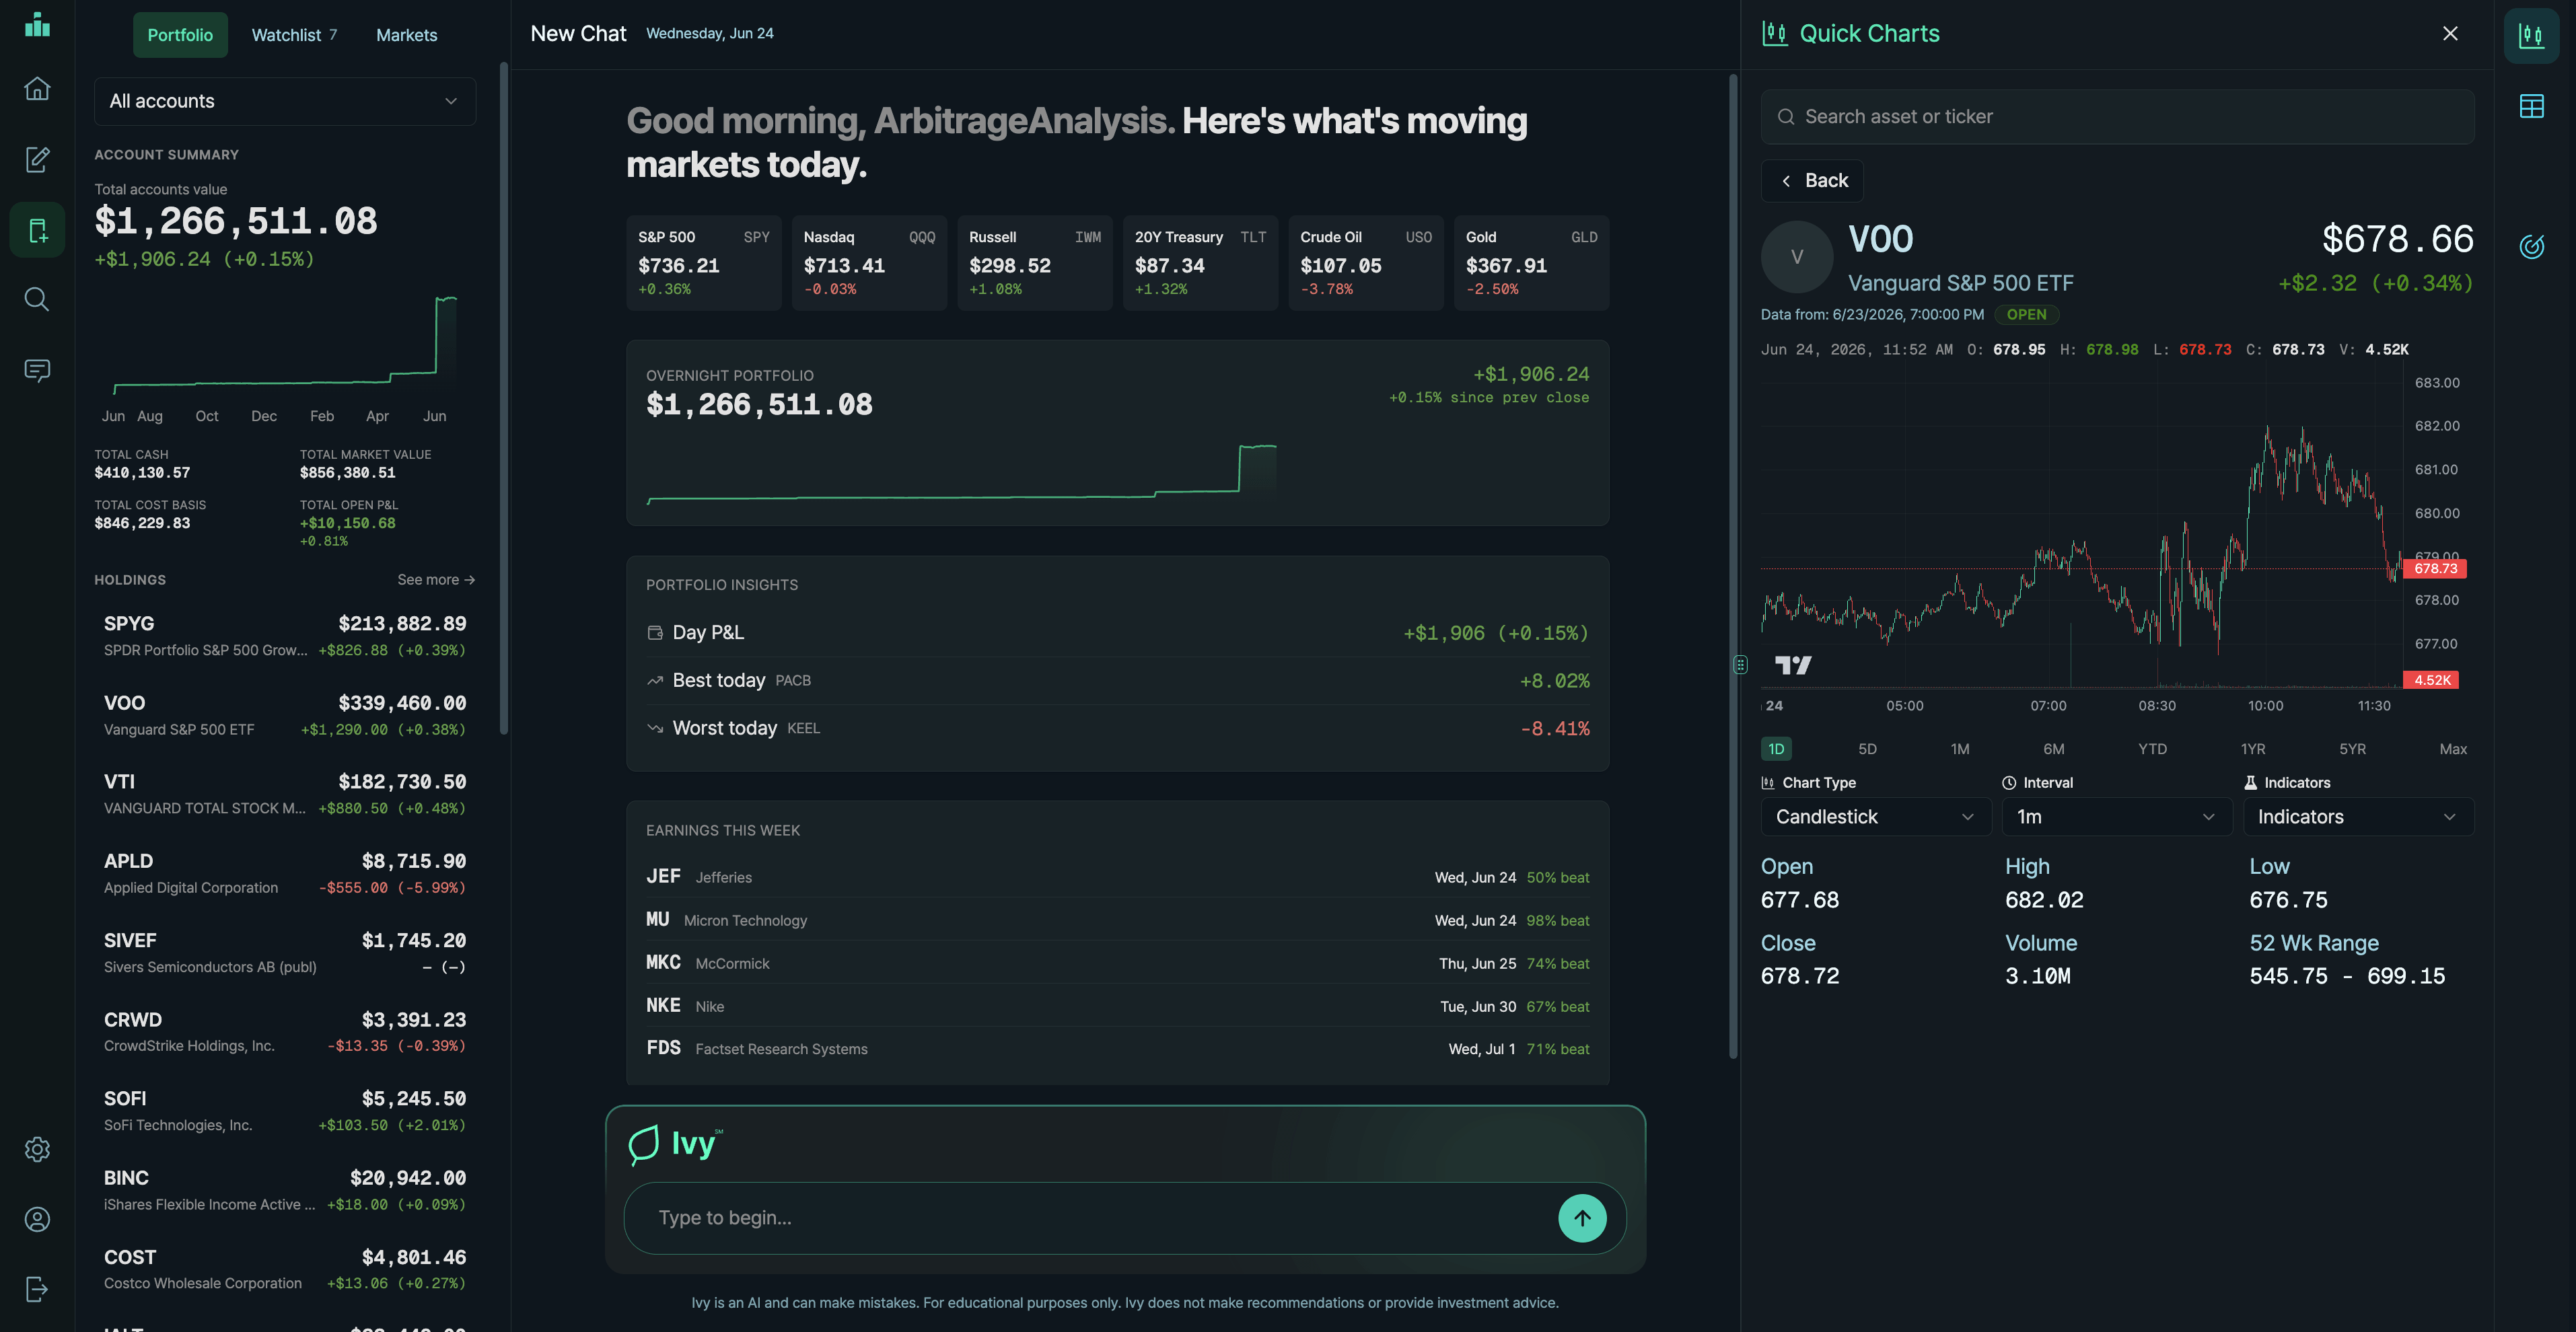Image resolution: width=2576 pixels, height=1332 pixels.
Task: Open the 1m interval dropdown
Action: [x=2117, y=817]
